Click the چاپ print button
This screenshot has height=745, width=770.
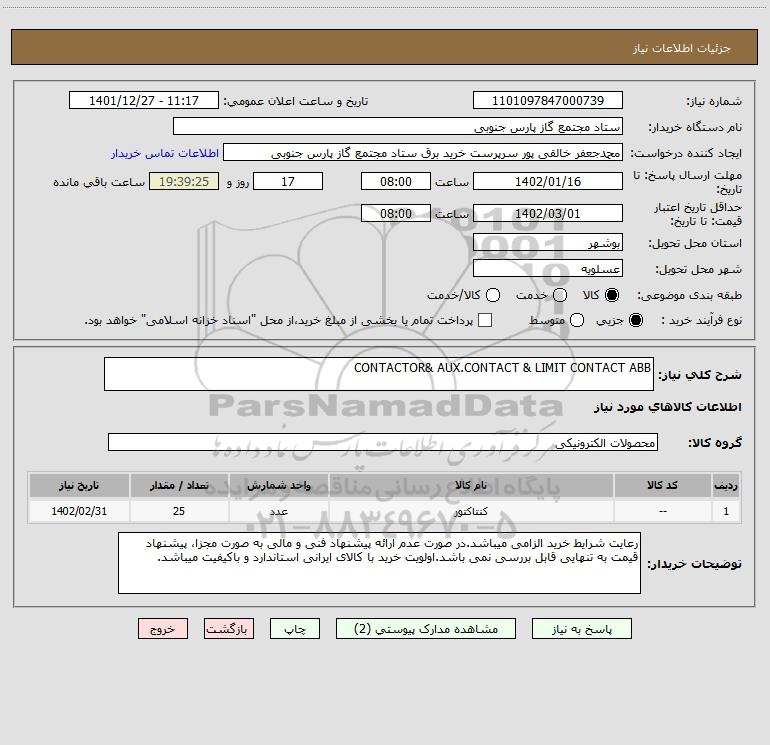coord(295,629)
